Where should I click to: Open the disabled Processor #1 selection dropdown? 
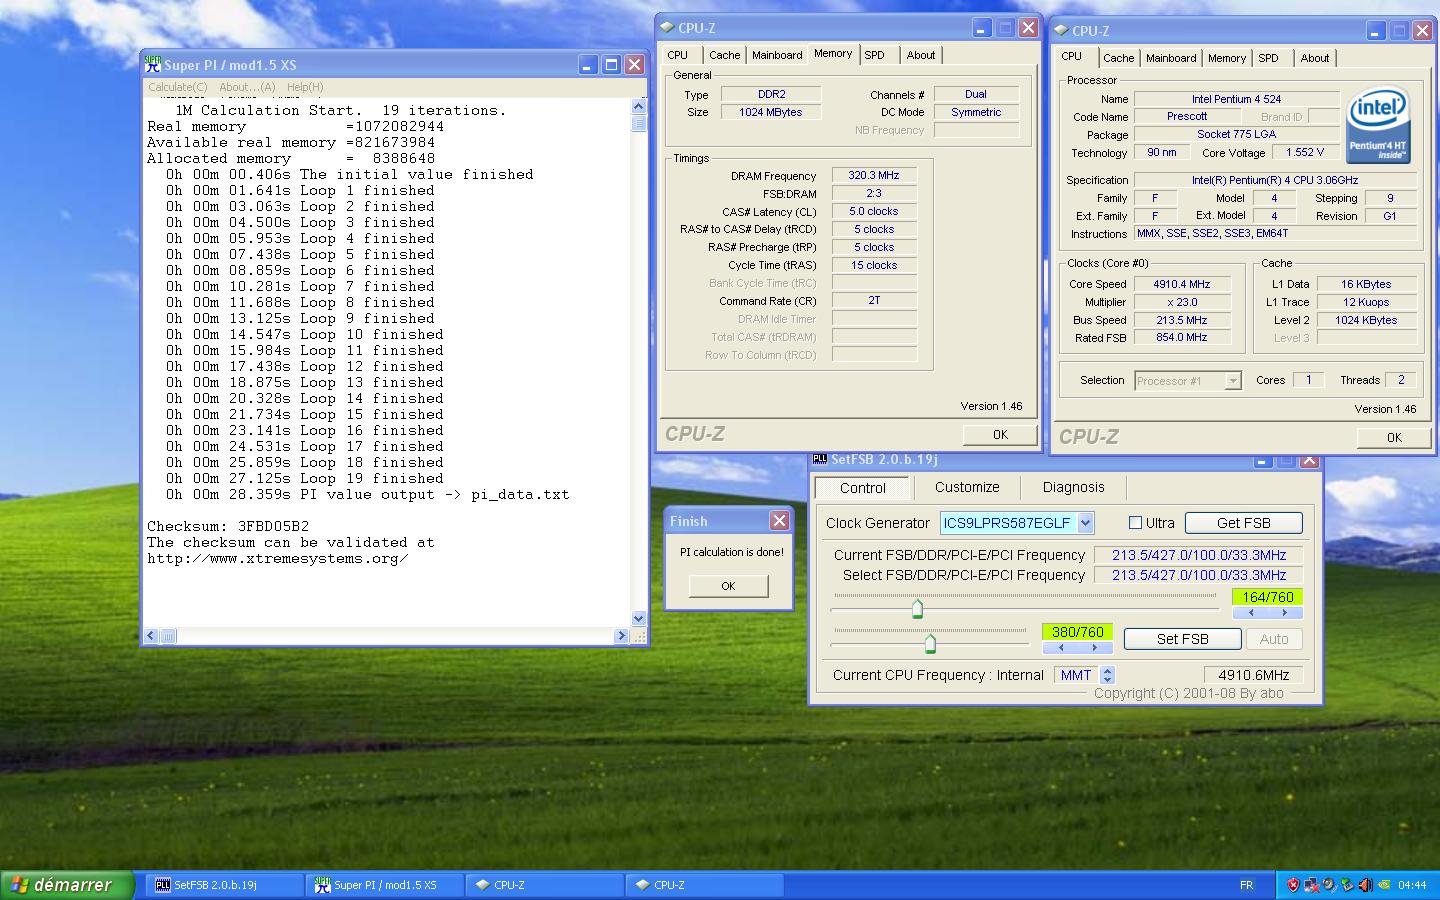(x=1232, y=380)
